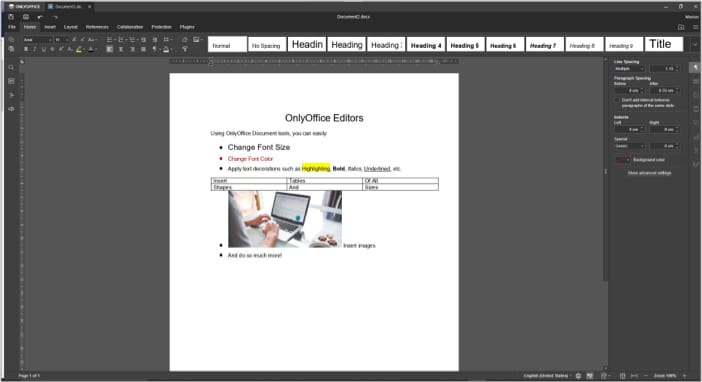
Task: Click the align center icon
Action: pyautogui.click(x=121, y=49)
